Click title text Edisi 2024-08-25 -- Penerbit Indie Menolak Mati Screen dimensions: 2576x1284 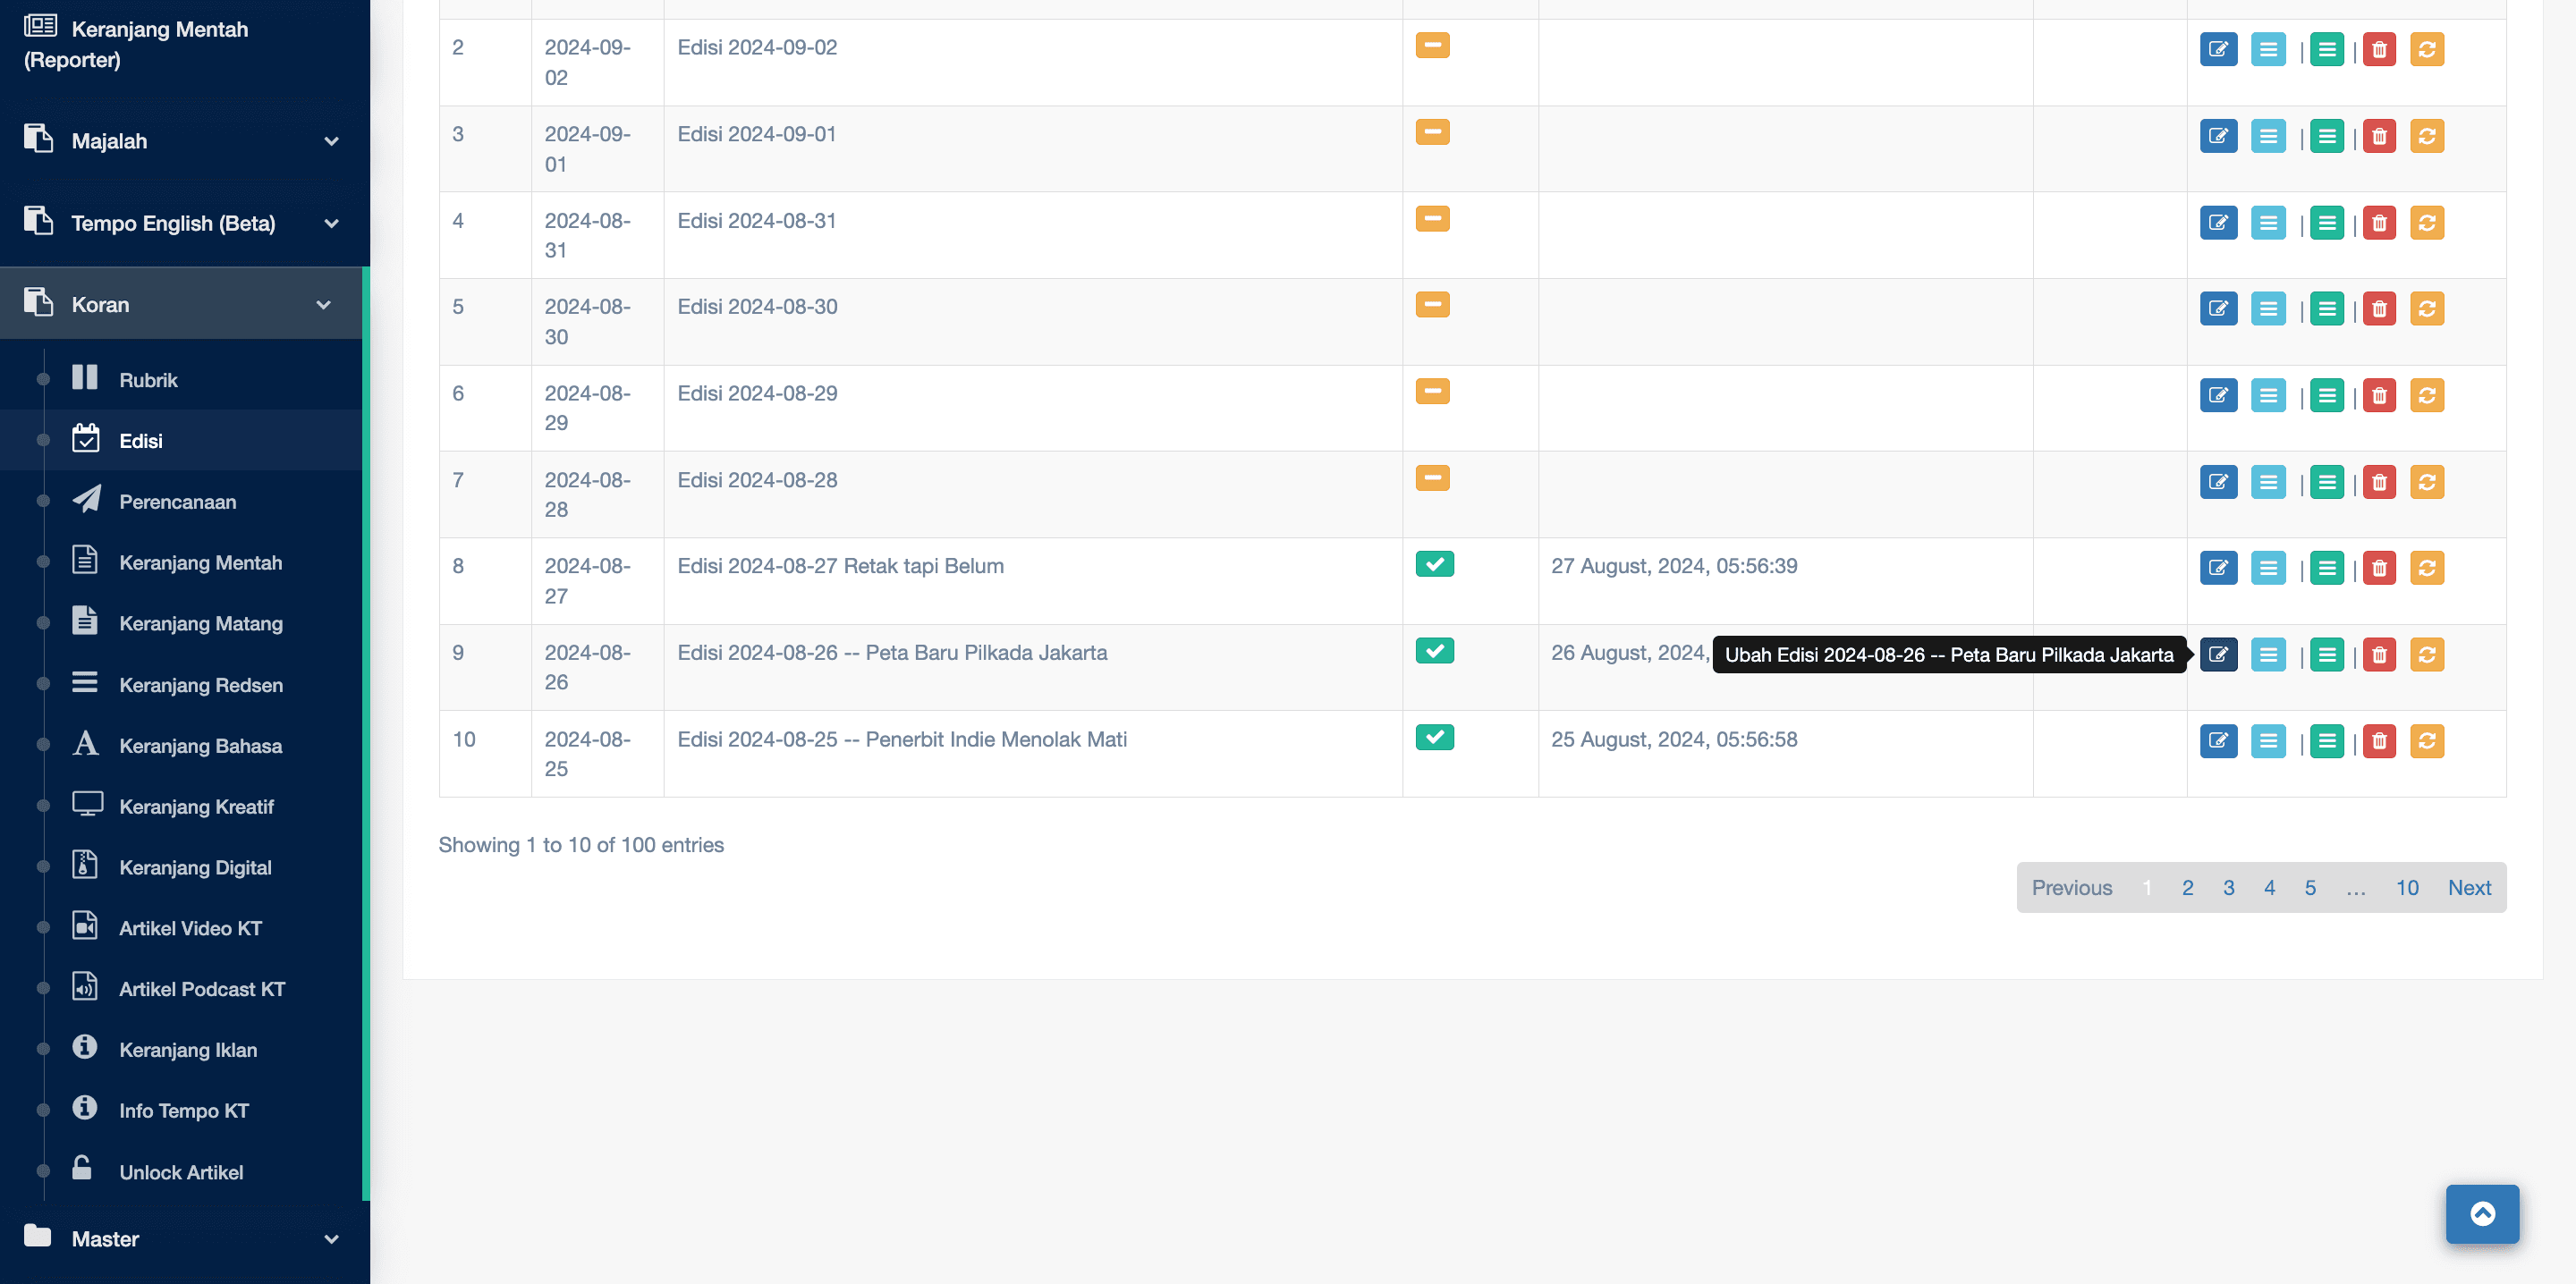[902, 740]
